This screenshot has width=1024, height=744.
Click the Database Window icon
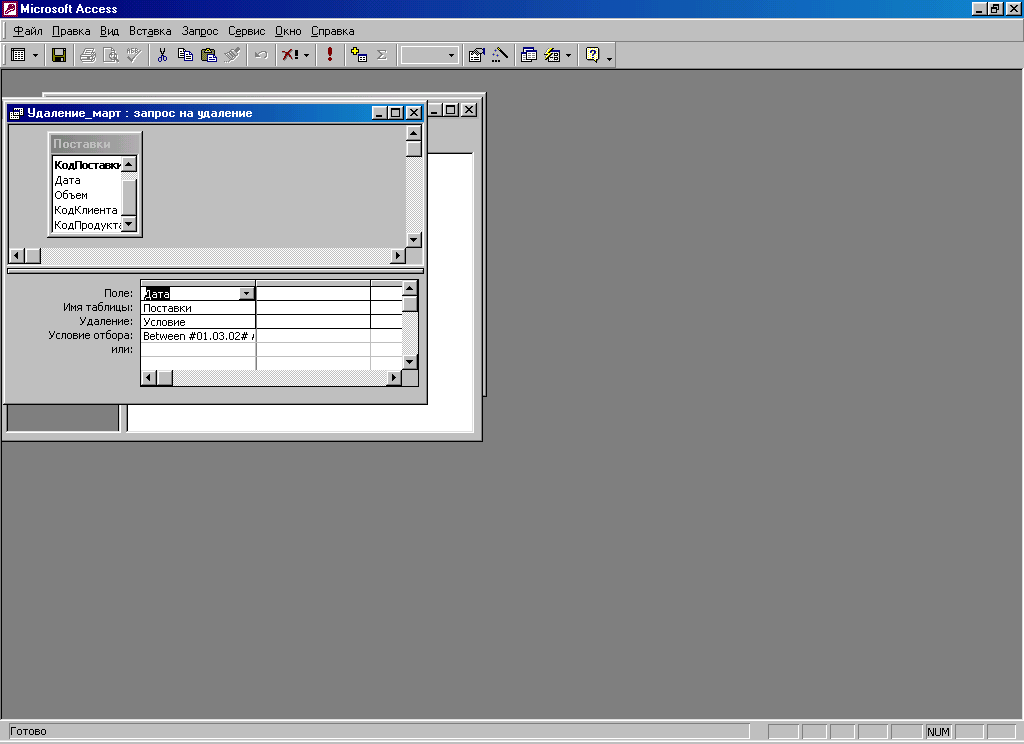tap(529, 56)
